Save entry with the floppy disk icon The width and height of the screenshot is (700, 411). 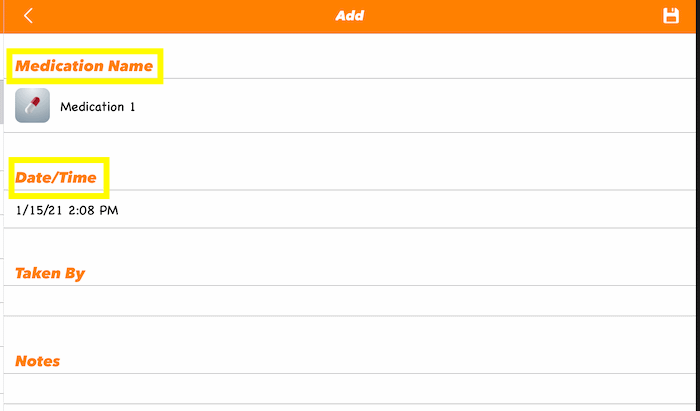(x=671, y=16)
